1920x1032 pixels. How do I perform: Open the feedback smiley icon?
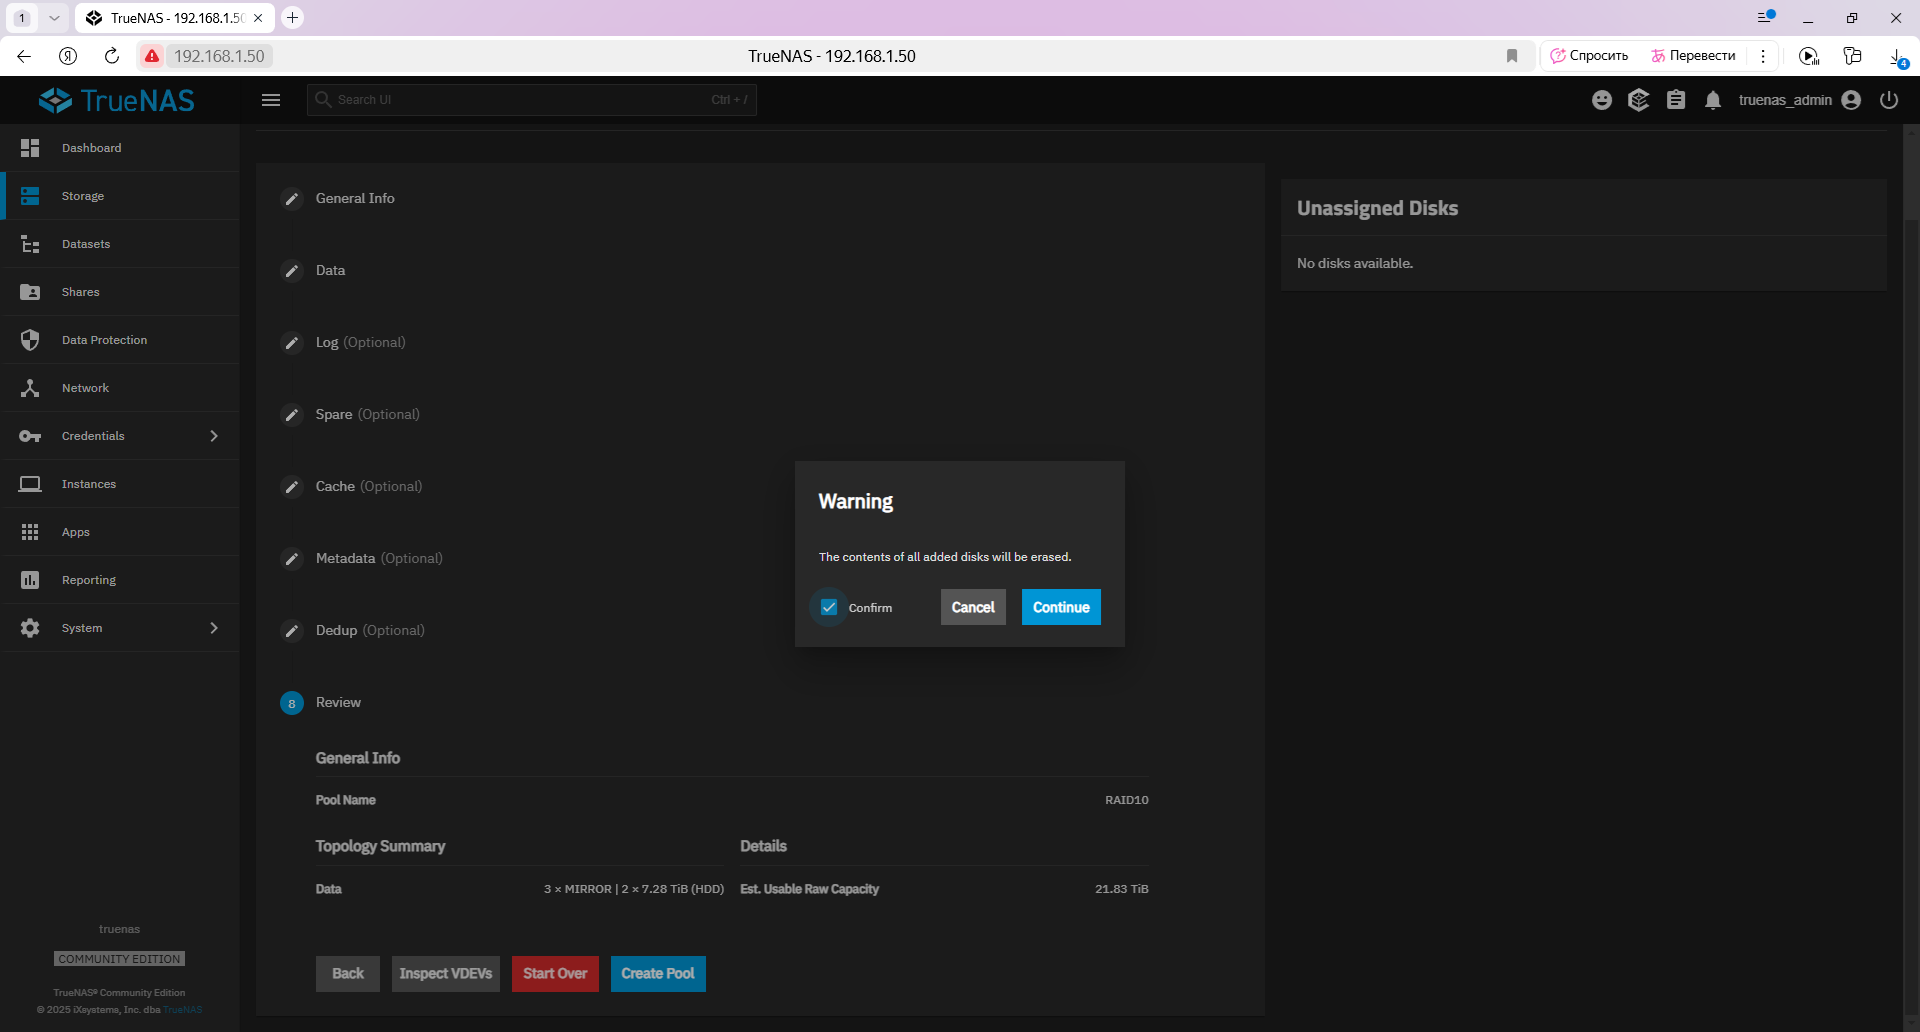1602,100
